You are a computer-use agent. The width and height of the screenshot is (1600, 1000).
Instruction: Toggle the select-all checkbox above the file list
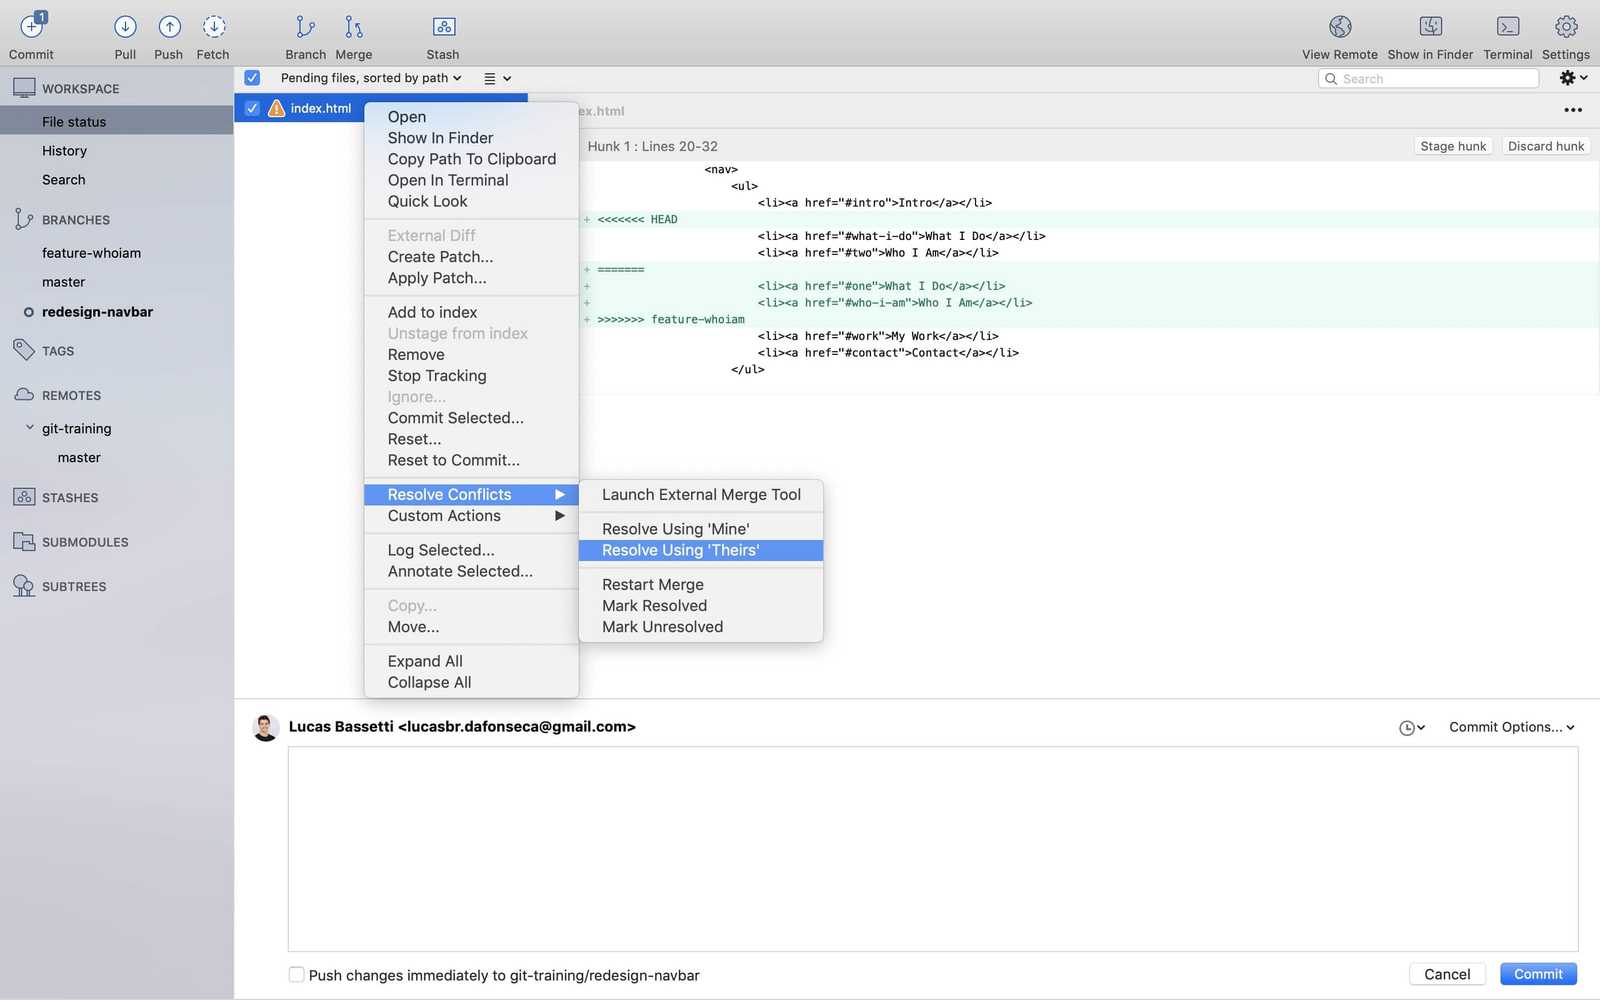252,77
